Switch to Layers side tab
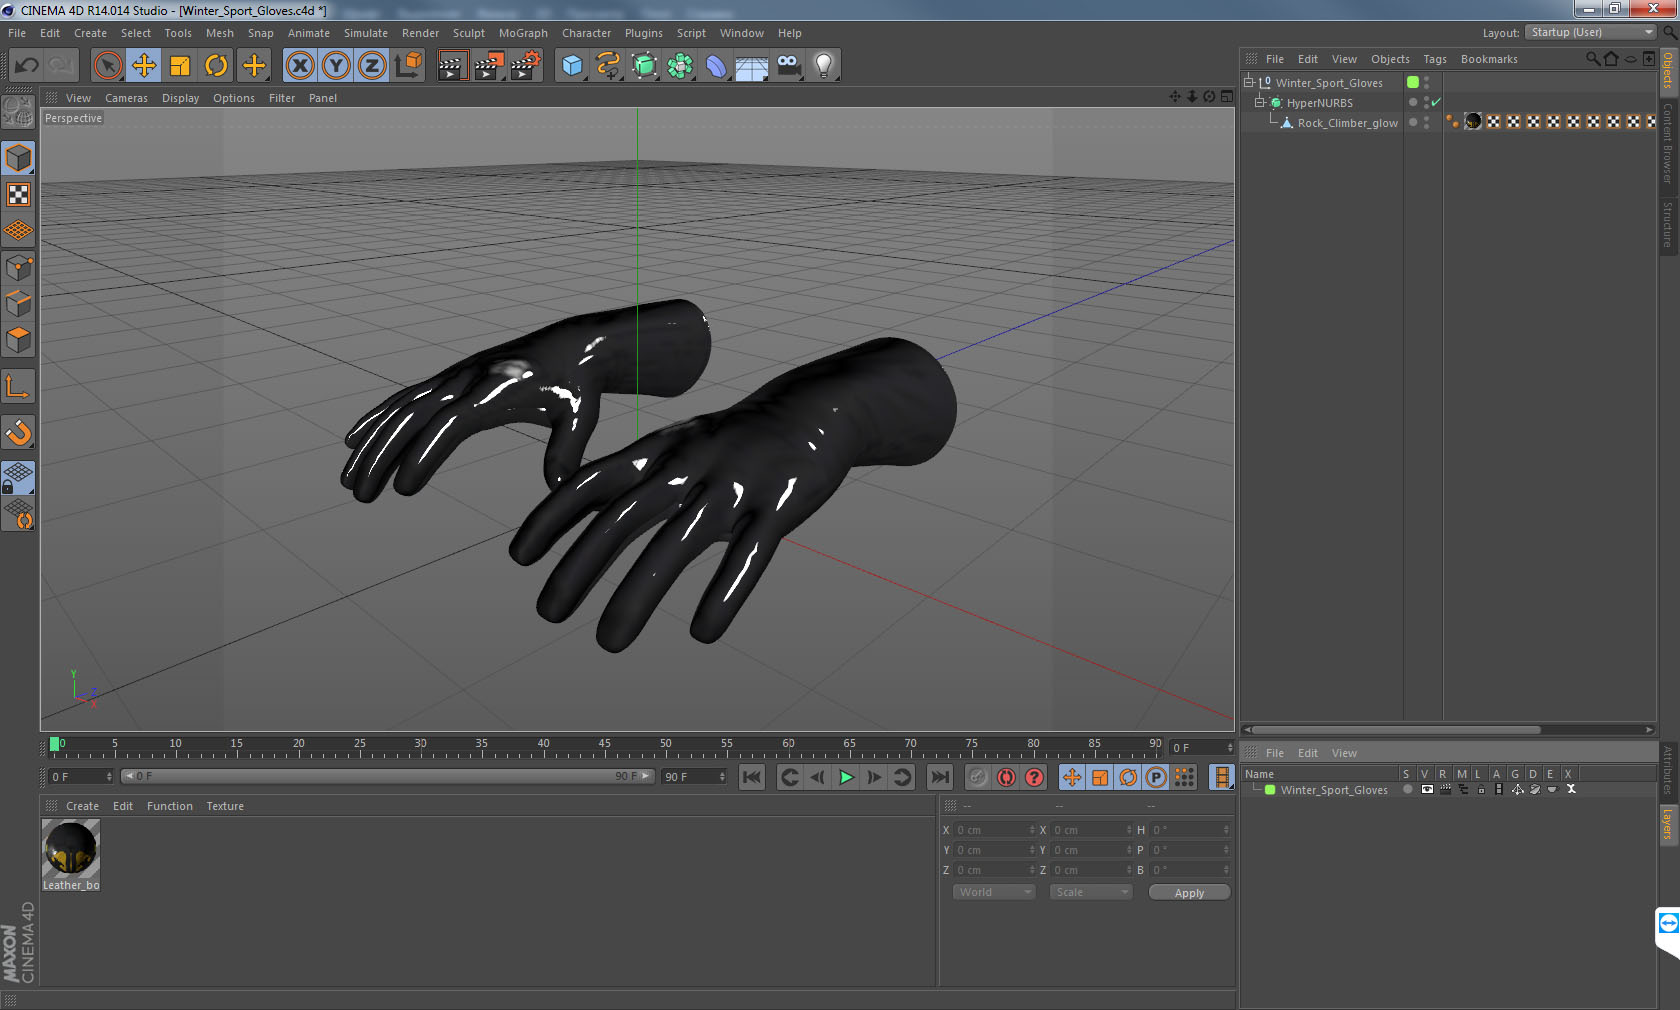Image resolution: width=1680 pixels, height=1010 pixels. 1668,826
